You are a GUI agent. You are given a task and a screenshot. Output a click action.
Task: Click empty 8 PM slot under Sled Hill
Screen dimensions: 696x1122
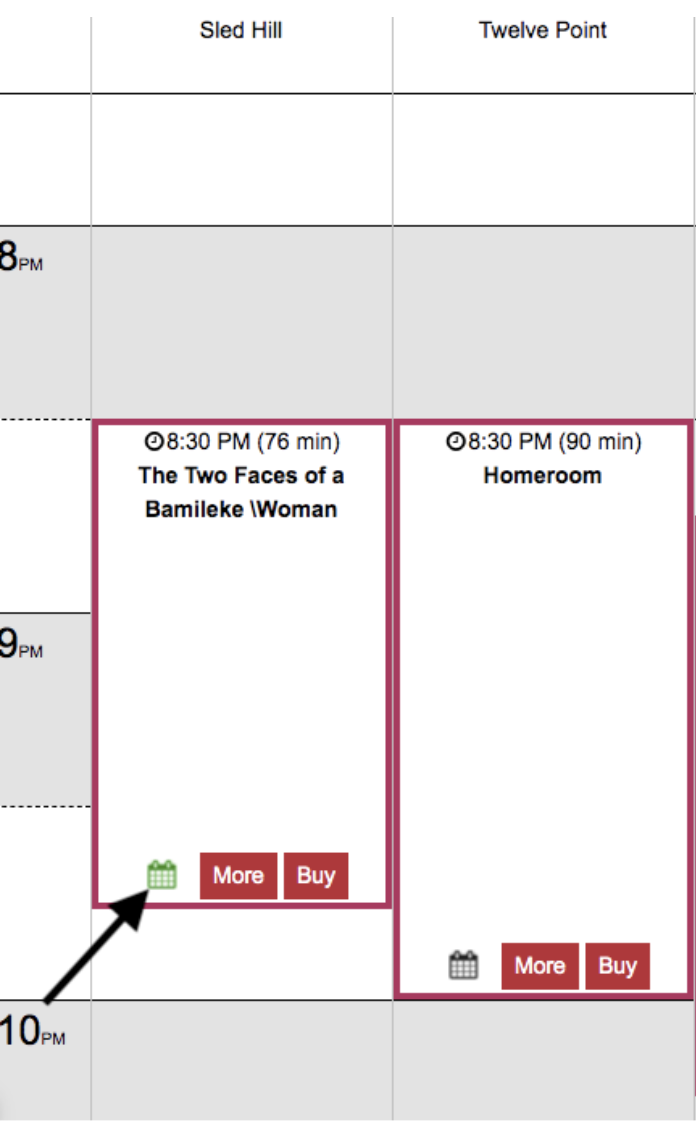pos(241,322)
